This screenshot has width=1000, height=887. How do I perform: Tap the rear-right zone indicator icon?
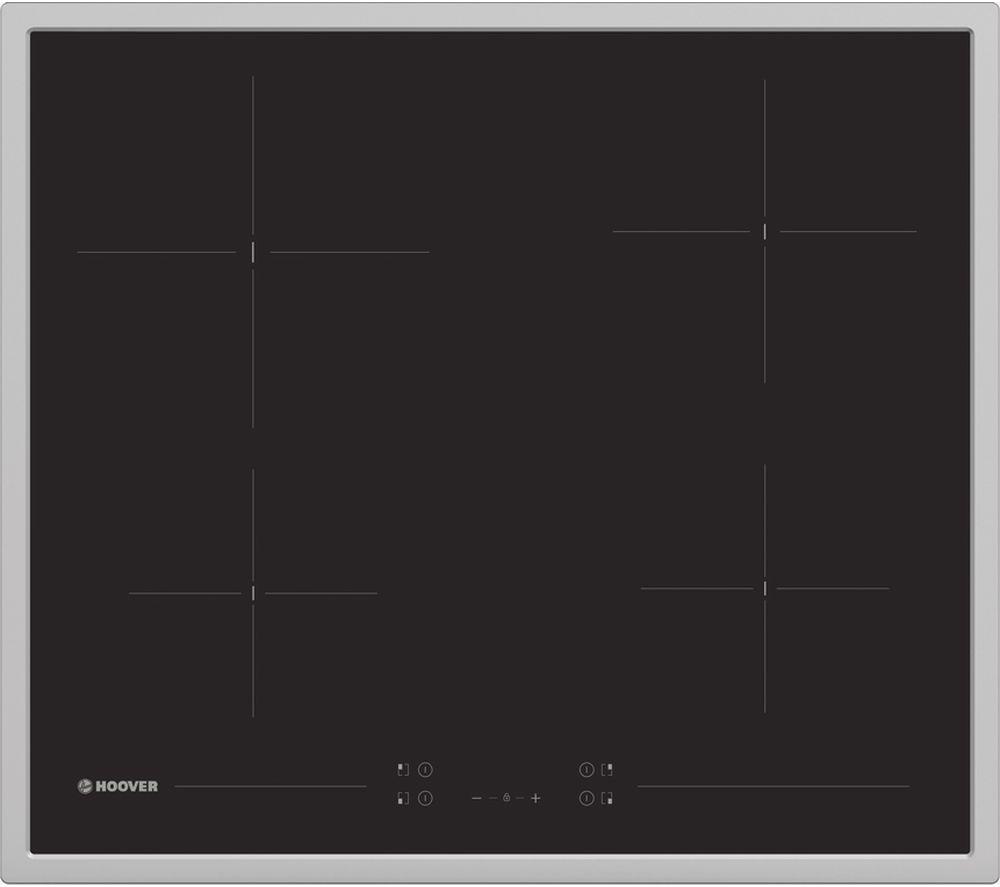pyautogui.click(x=607, y=770)
